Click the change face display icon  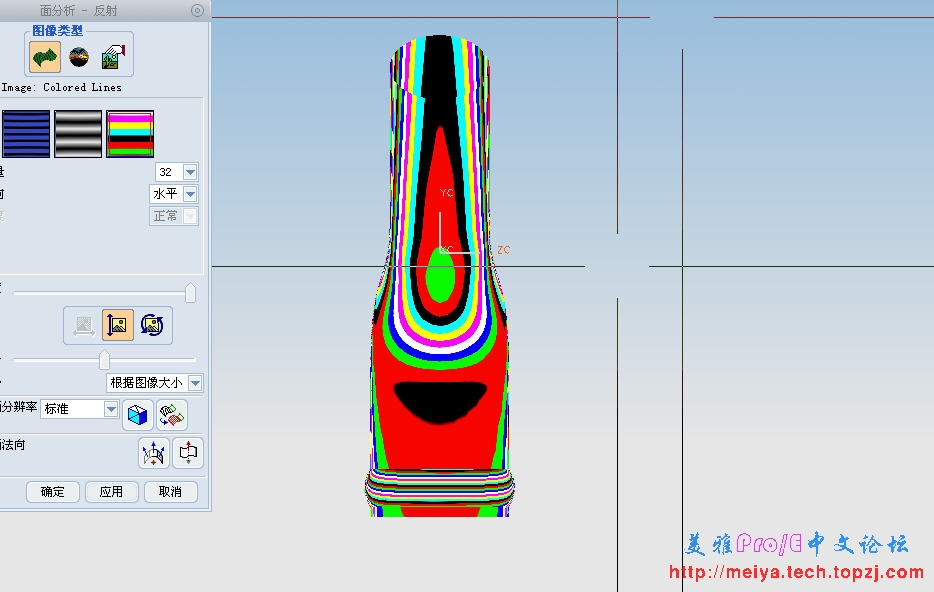click(172, 414)
